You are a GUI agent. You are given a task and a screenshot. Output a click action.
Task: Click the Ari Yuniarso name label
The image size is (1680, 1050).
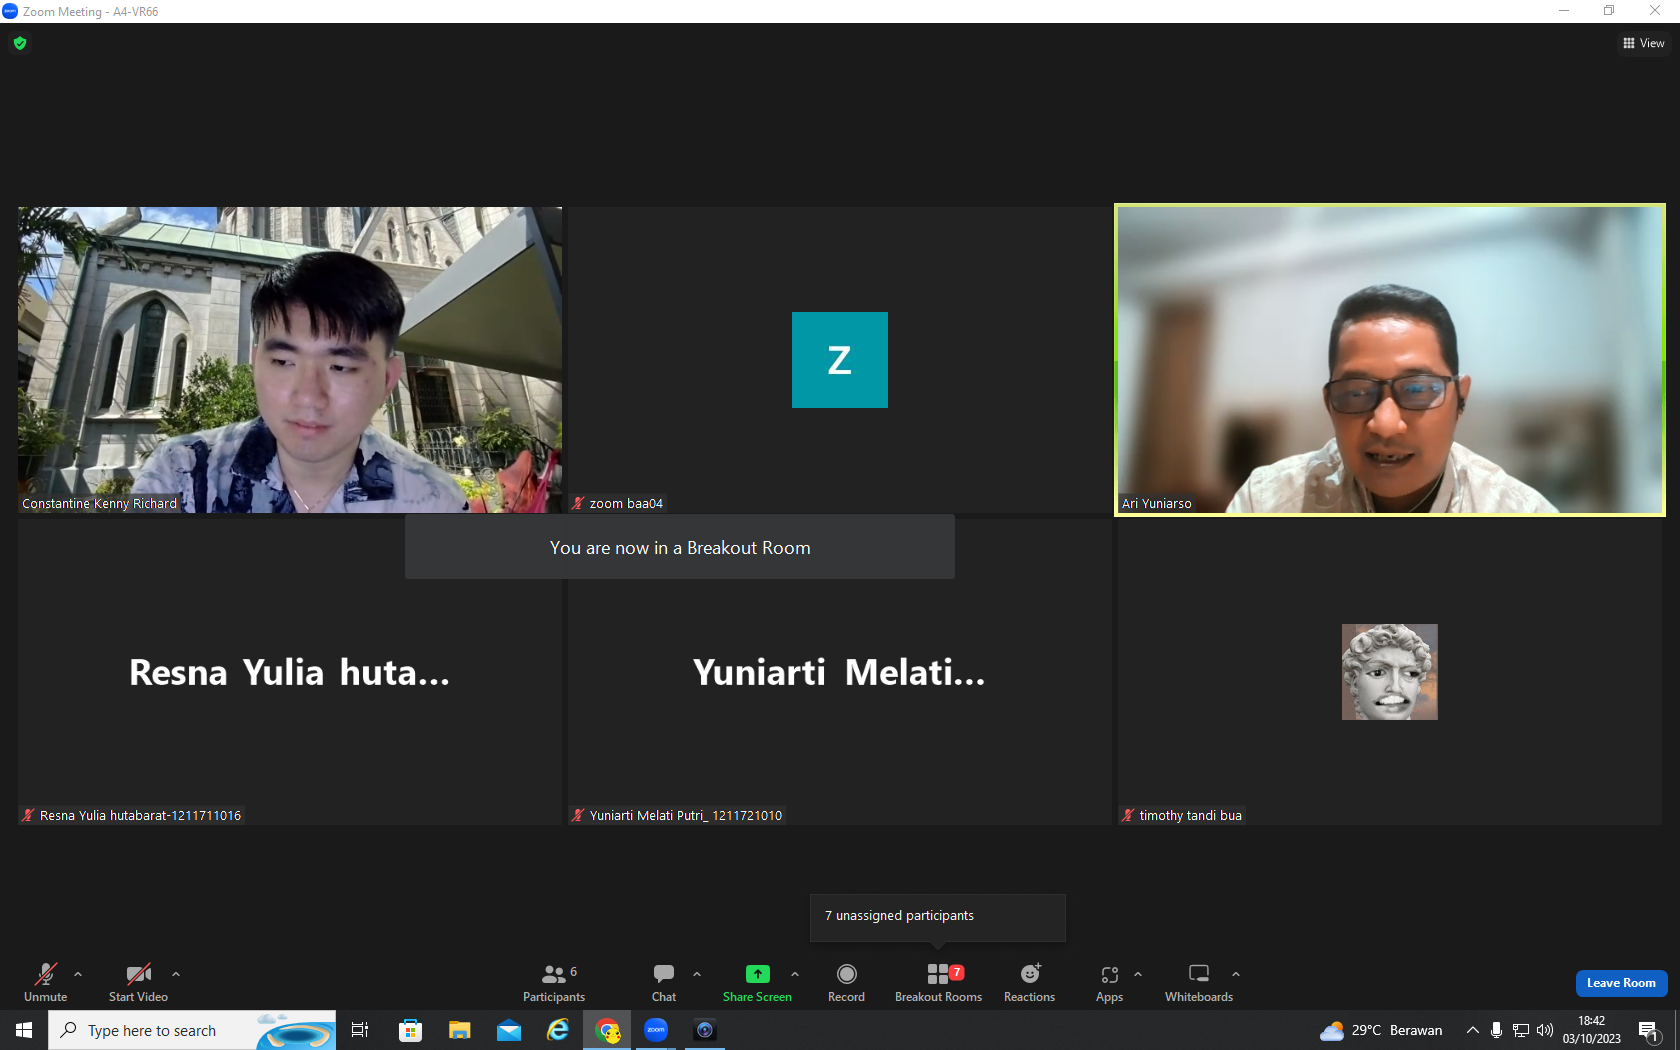[x=1157, y=504]
